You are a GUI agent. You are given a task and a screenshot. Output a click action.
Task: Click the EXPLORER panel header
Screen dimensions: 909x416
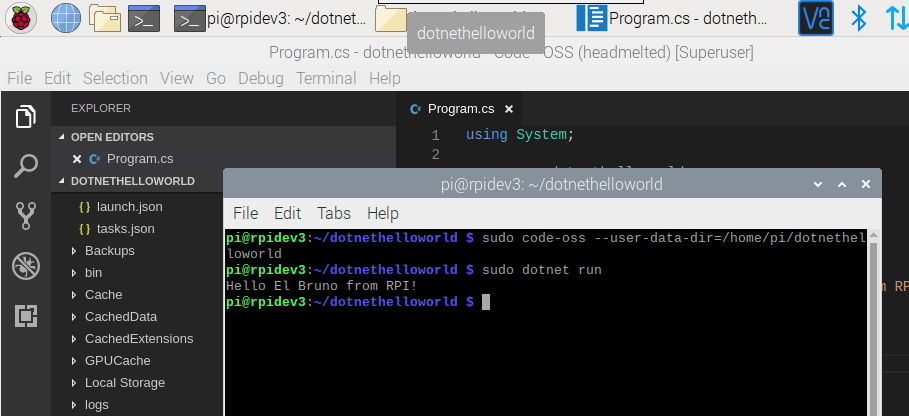101,108
